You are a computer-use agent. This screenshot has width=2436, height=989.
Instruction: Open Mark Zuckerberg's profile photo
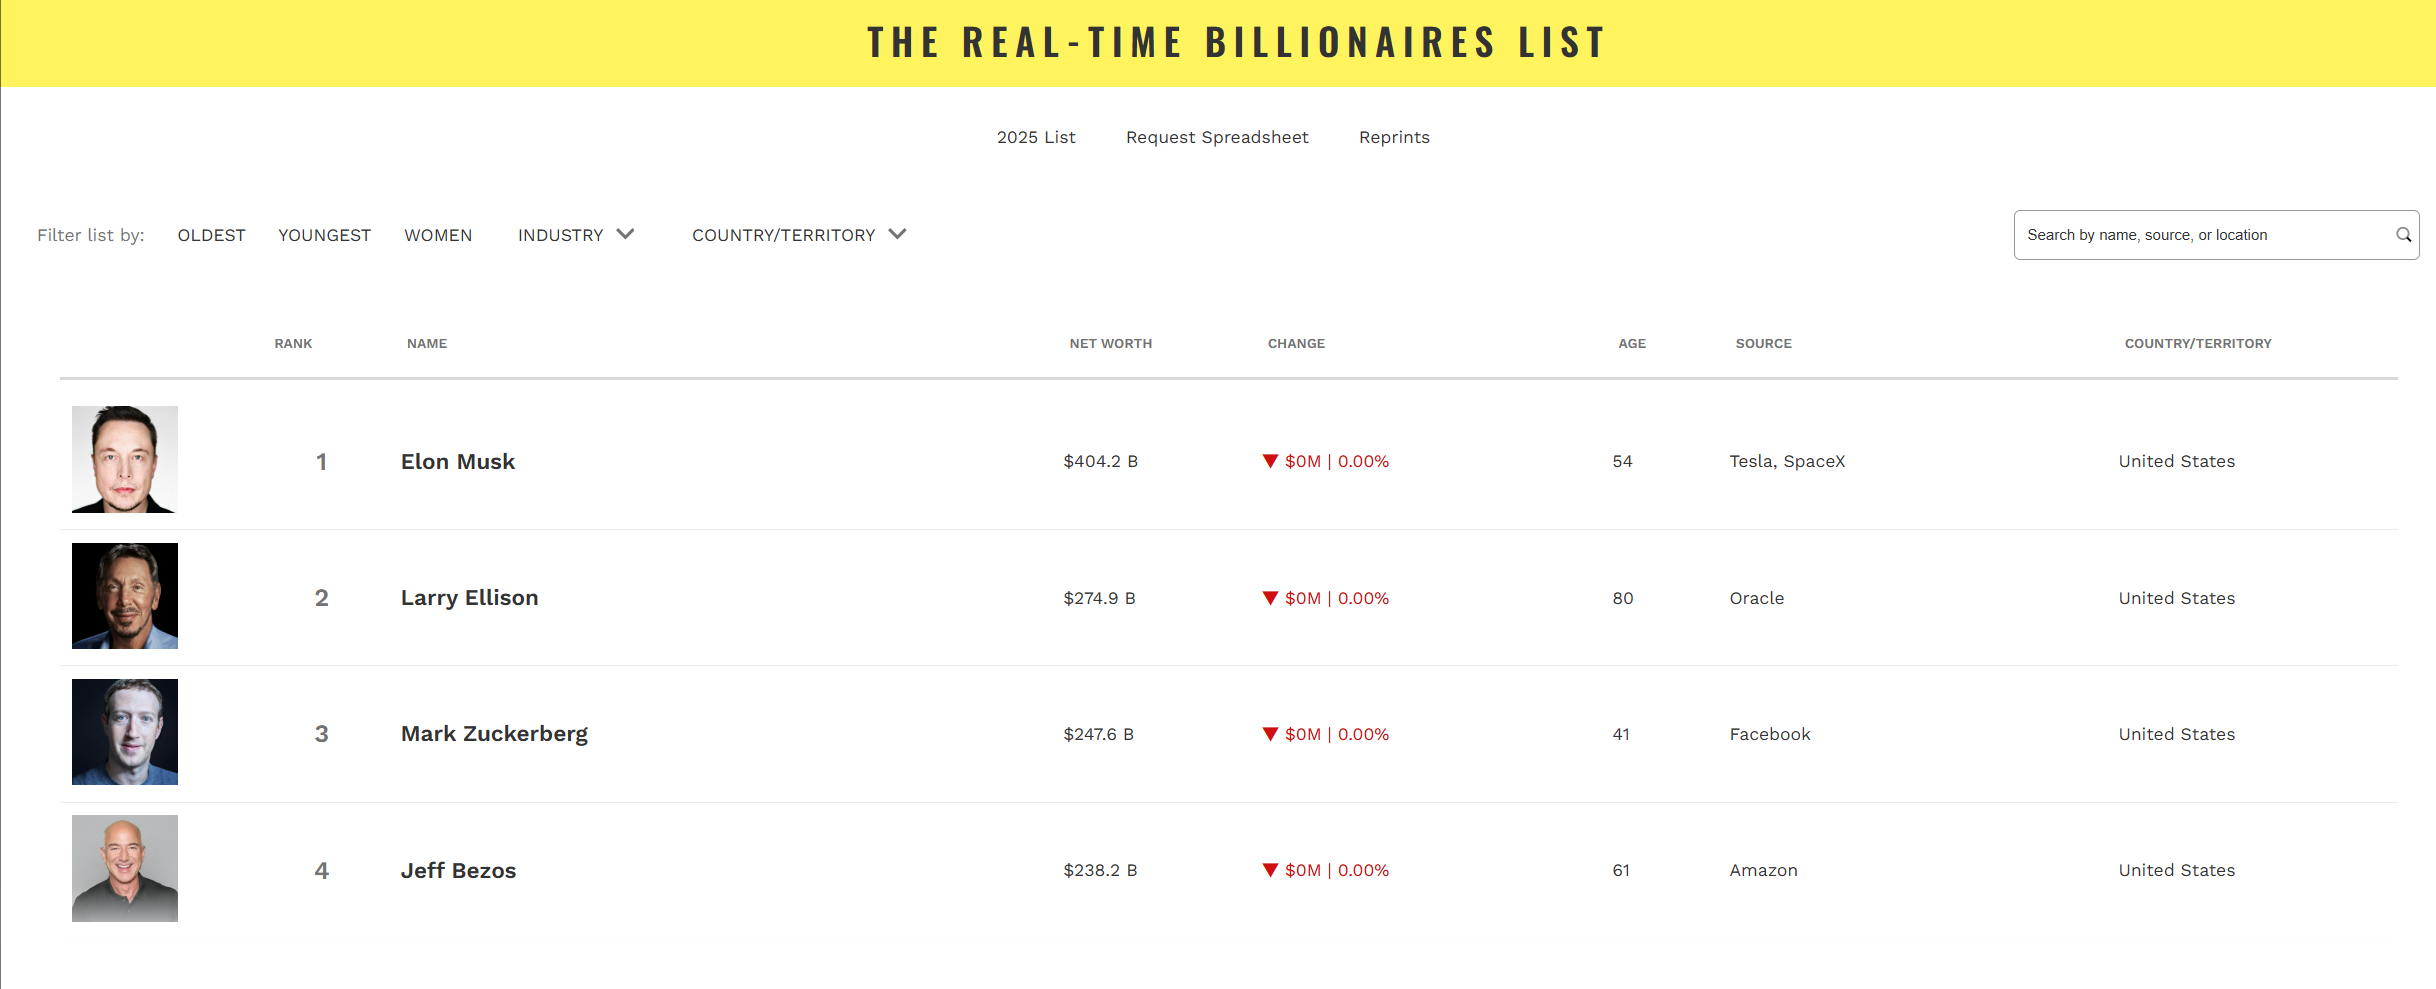coord(125,732)
